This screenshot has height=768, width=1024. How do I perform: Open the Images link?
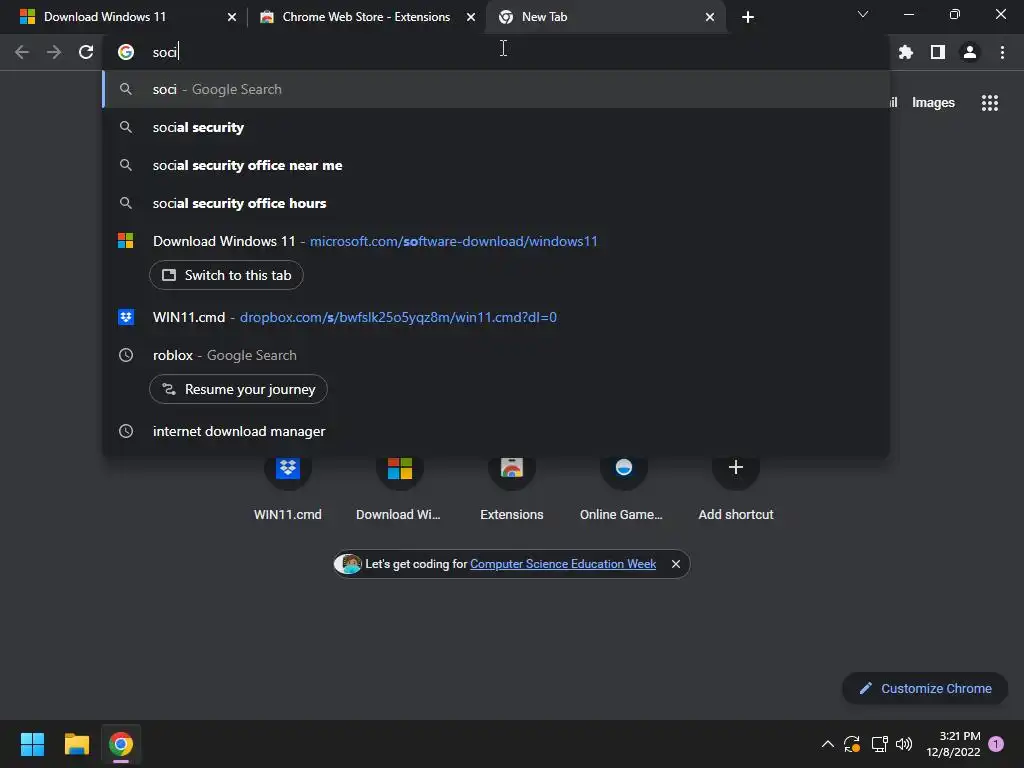[x=933, y=103]
